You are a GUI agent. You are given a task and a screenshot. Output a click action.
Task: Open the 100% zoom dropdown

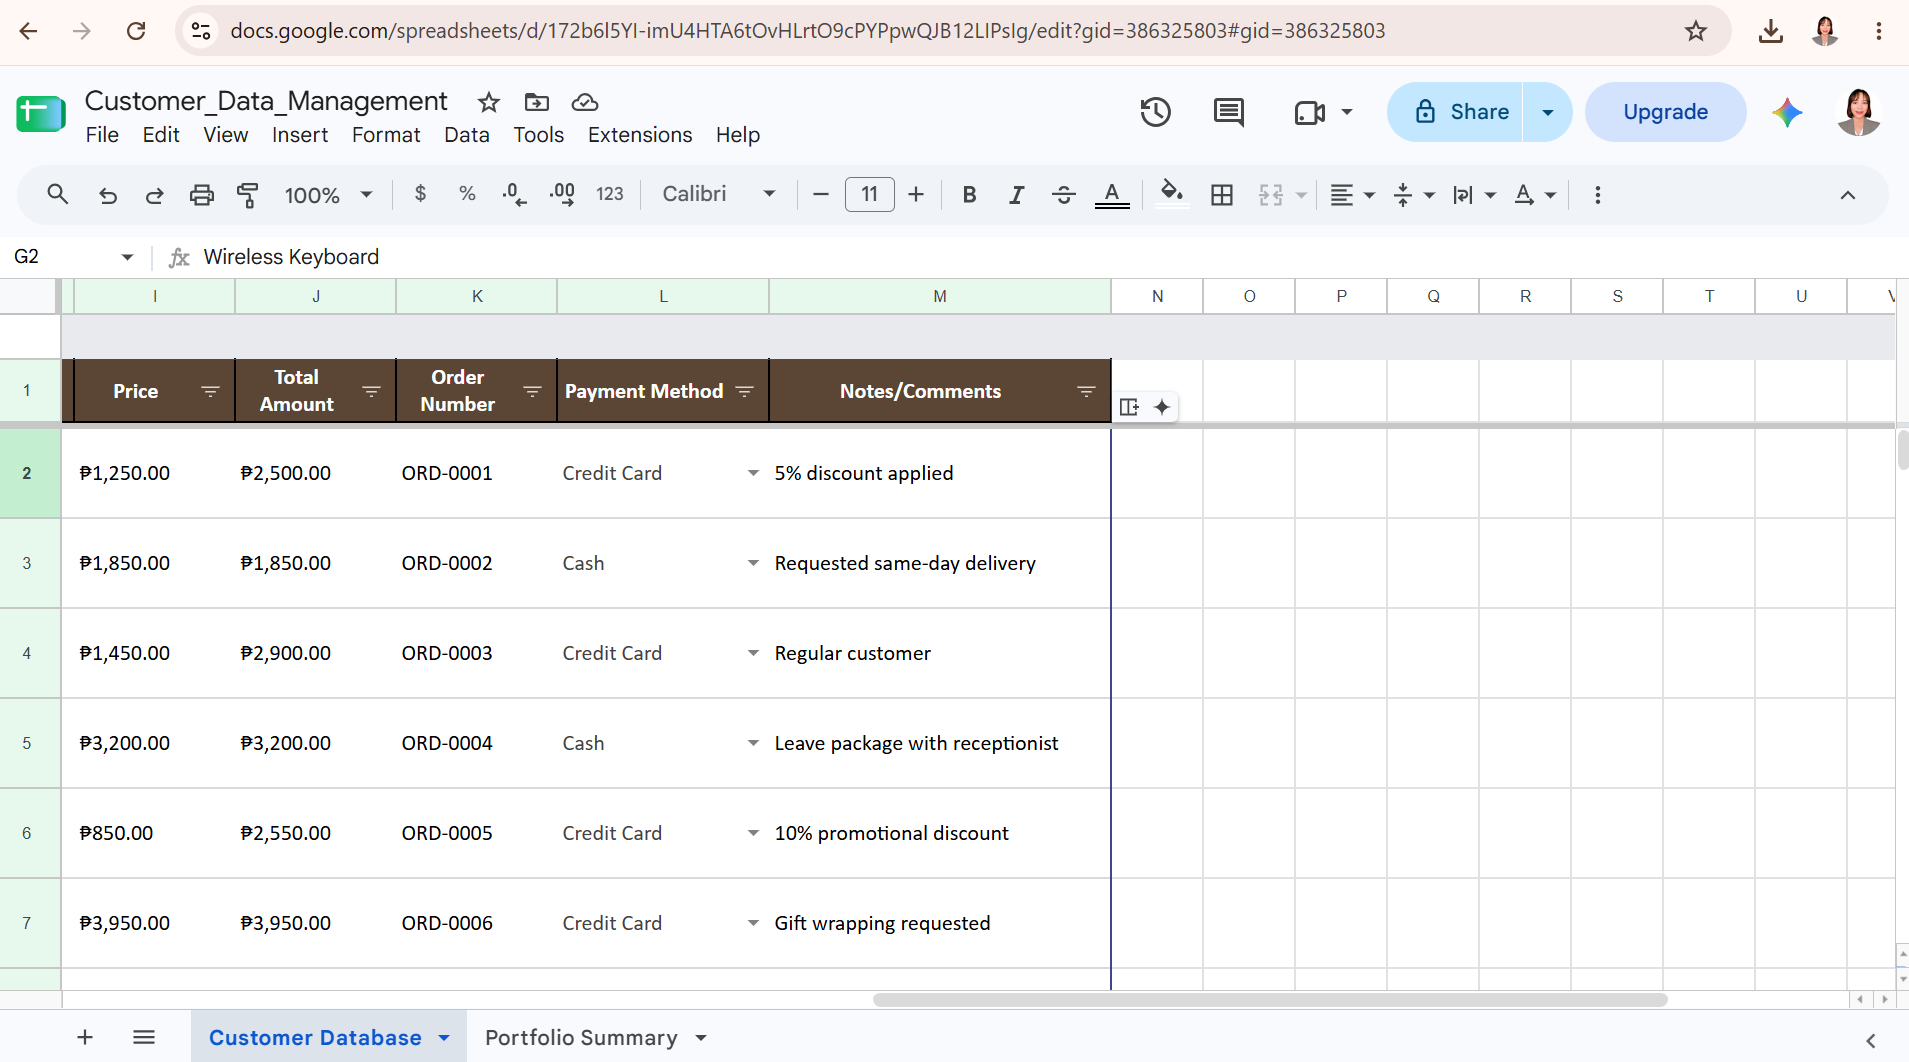(x=329, y=195)
